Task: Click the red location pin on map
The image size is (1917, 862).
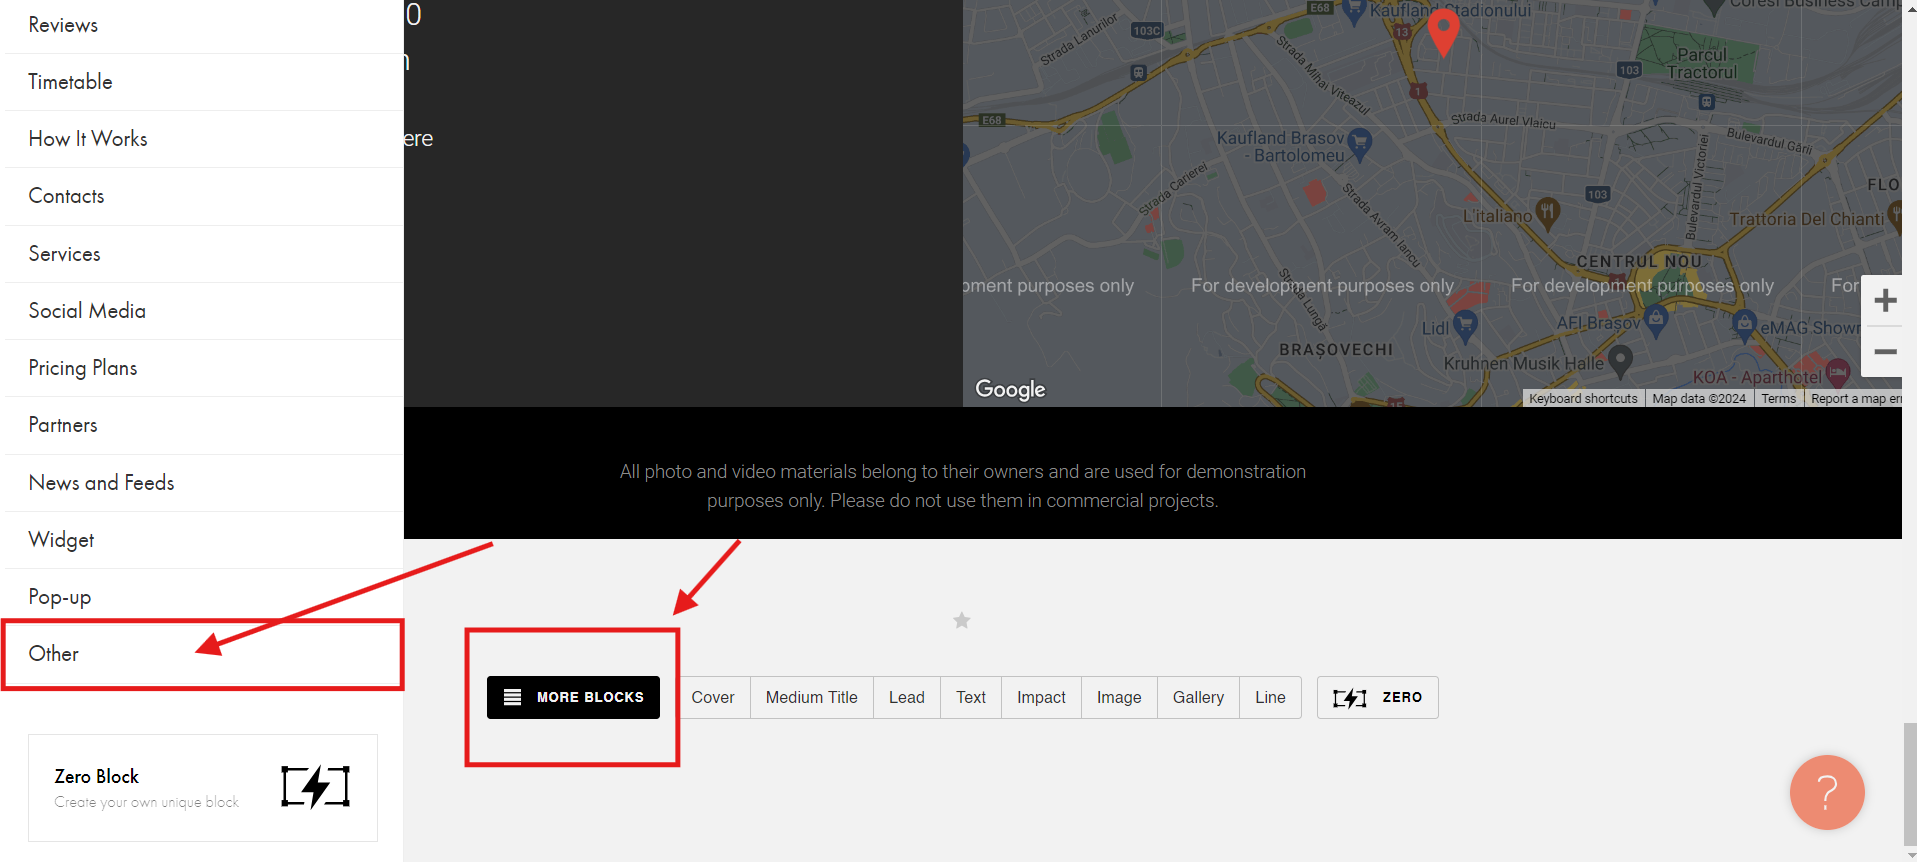Action: pos(1442,31)
